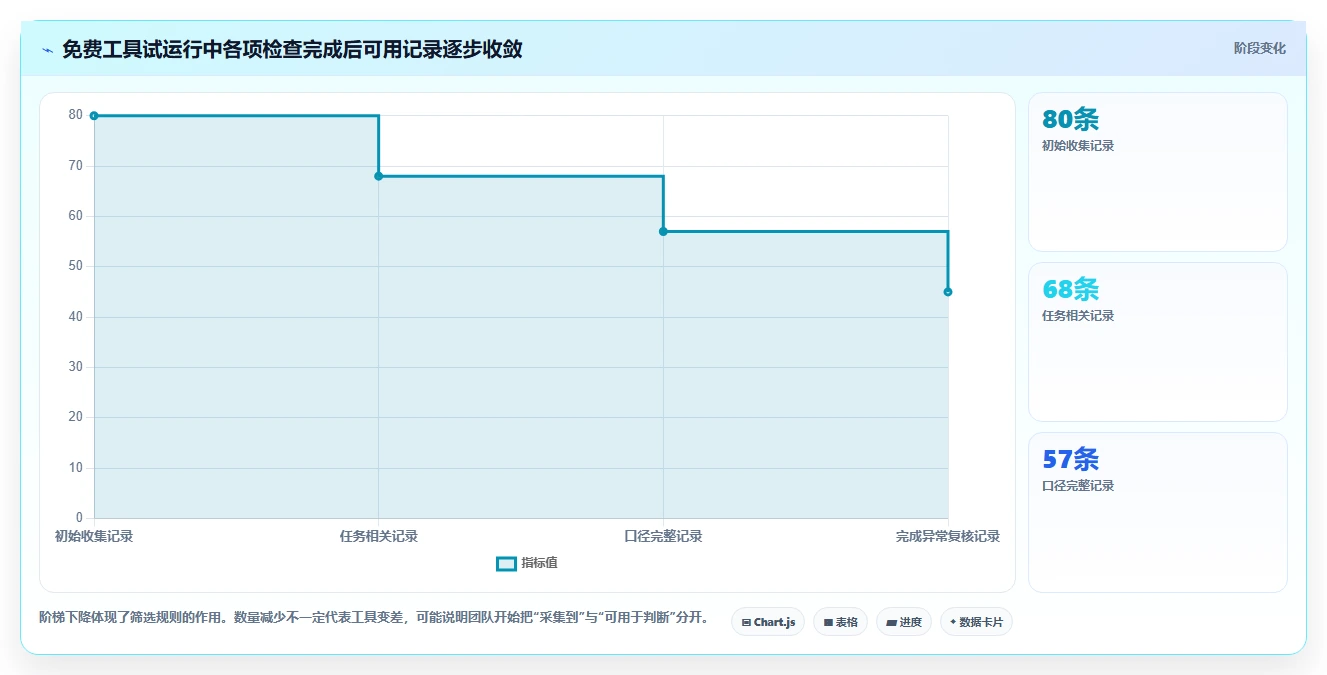This screenshot has height=675, width=1327.
Task: Click the 表格 tag
Action: (840, 622)
